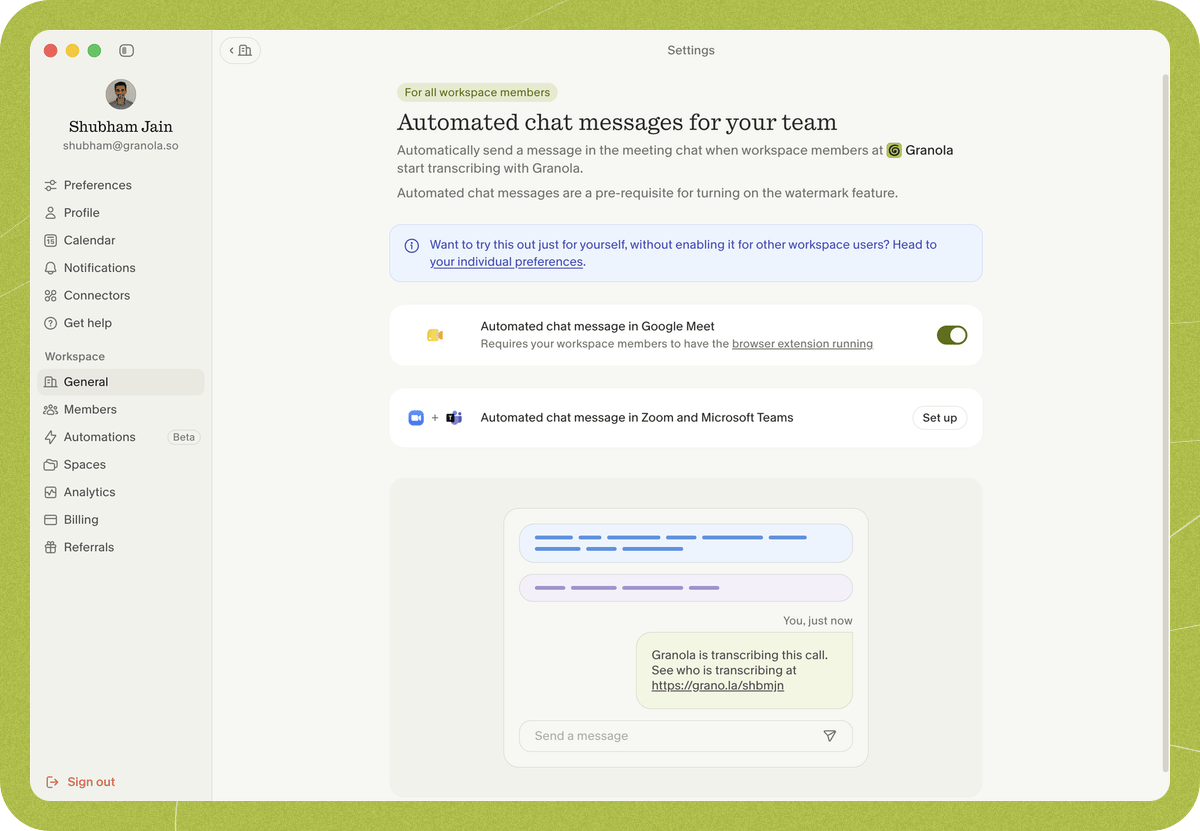Click the settings page scrollbar
The width and height of the screenshot is (1200, 831).
click(x=1164, y=423)
